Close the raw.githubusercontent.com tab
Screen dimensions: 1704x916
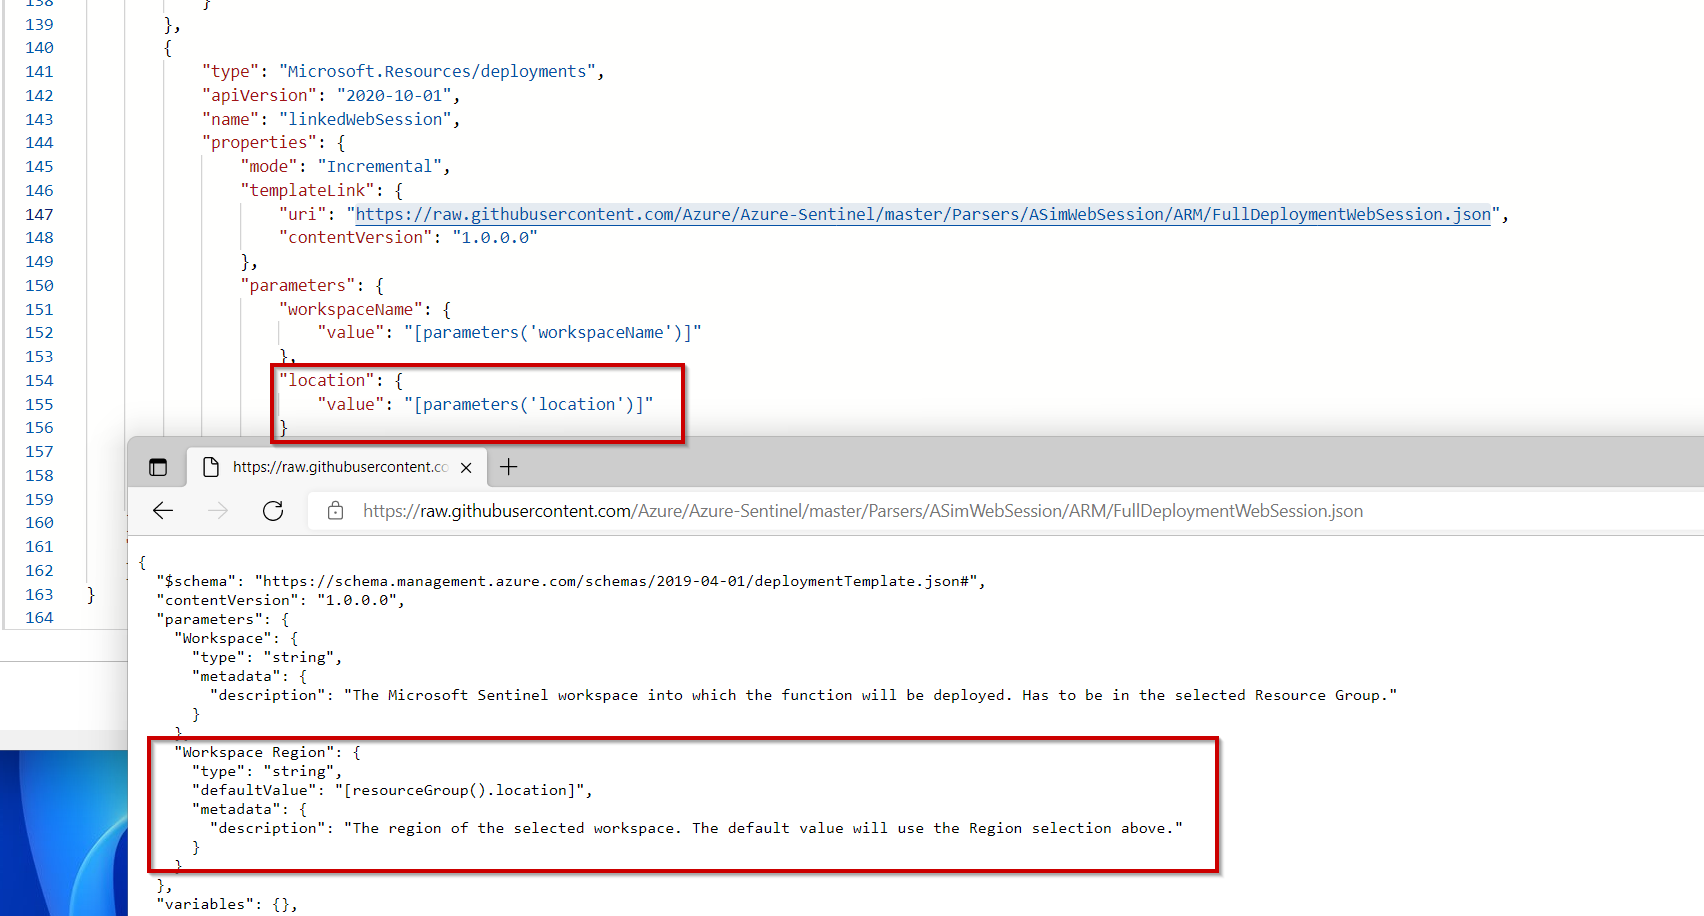pyautogui.click(x=466, y=467)
